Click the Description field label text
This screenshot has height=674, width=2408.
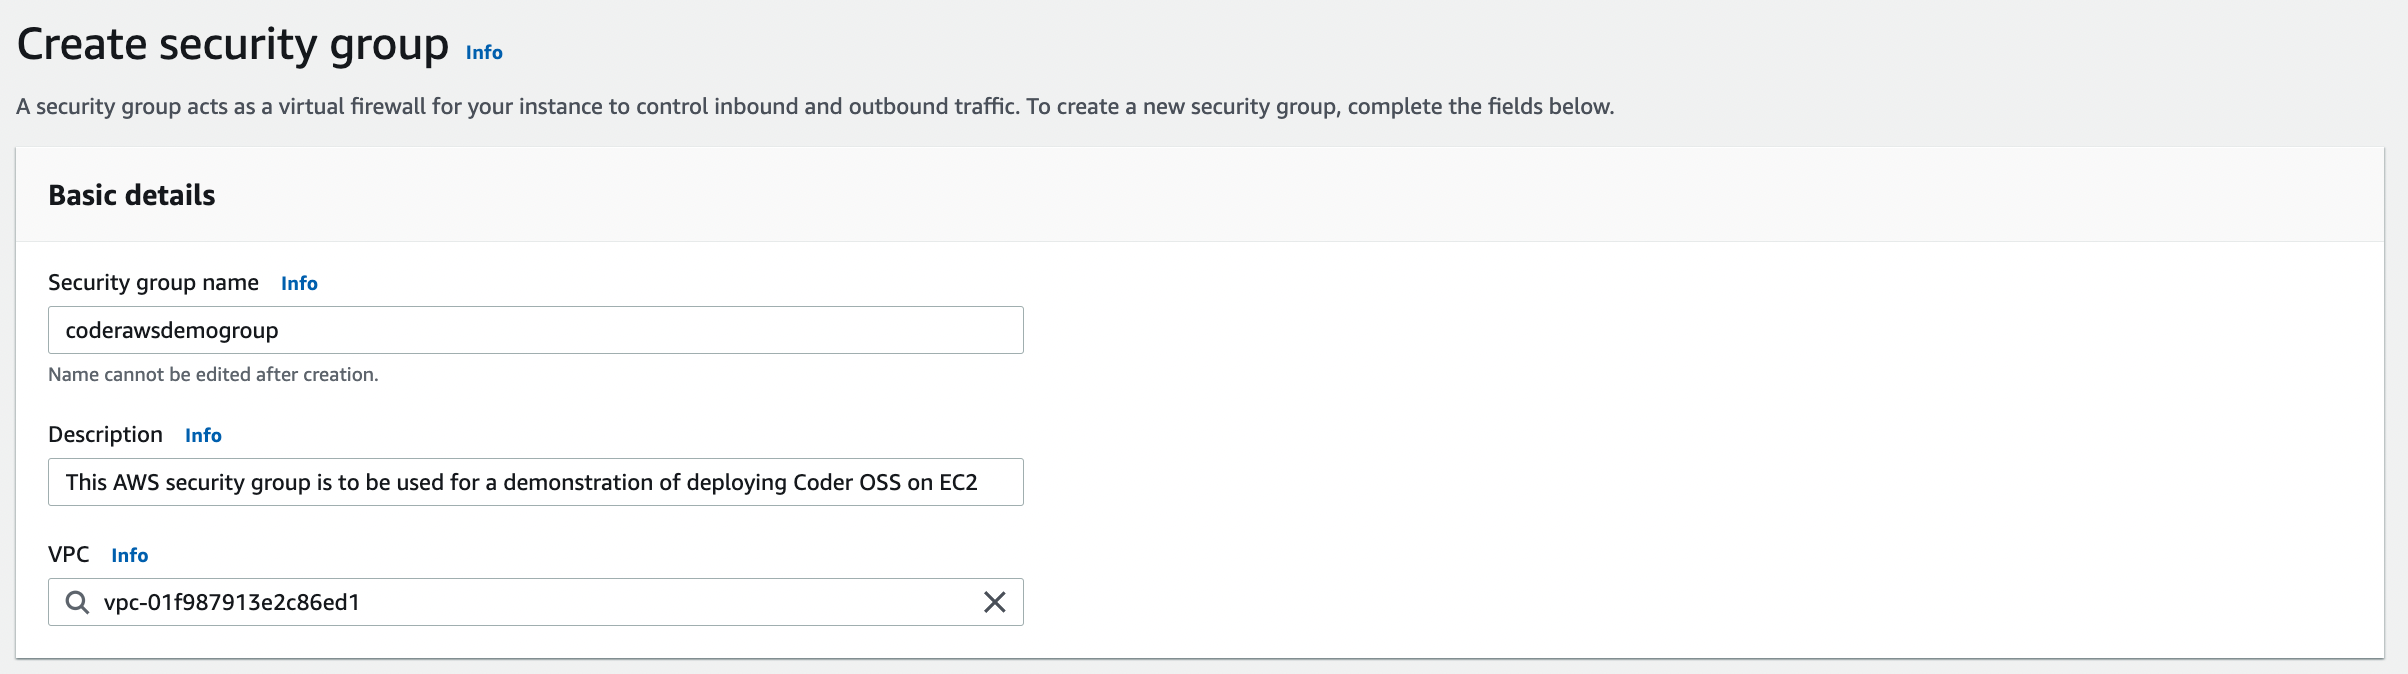pos(105,435)
